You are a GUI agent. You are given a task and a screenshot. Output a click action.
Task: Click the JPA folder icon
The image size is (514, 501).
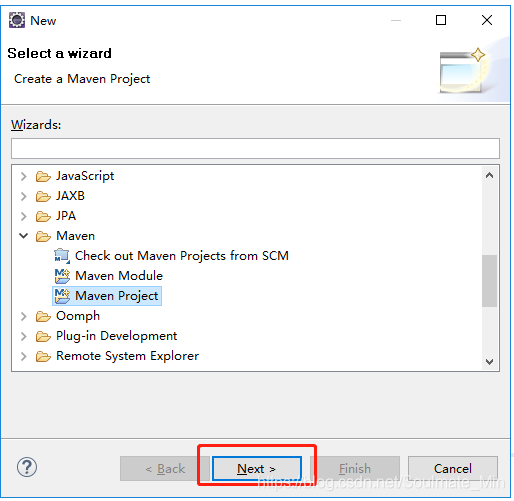pos(43,216)
